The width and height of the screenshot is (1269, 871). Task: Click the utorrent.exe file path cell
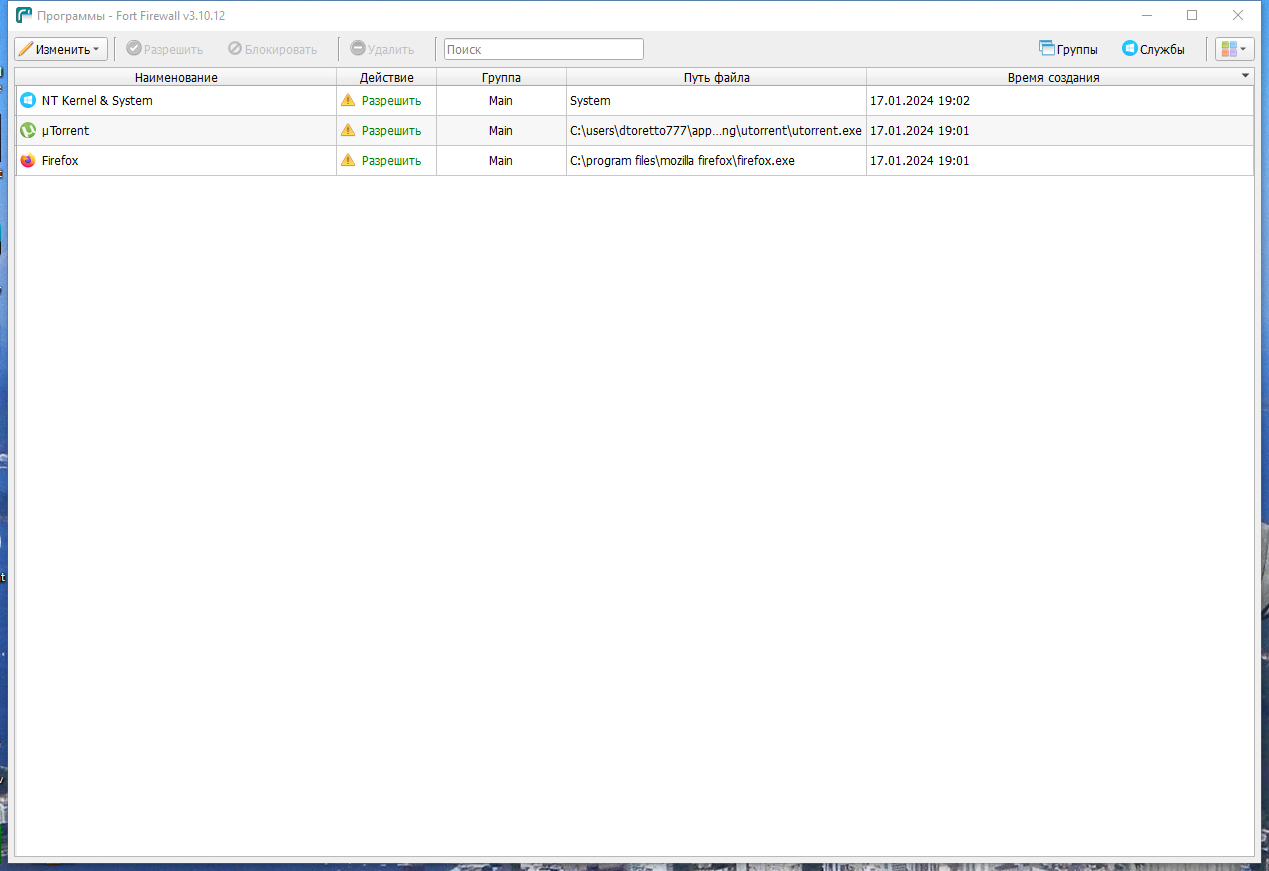716,131
